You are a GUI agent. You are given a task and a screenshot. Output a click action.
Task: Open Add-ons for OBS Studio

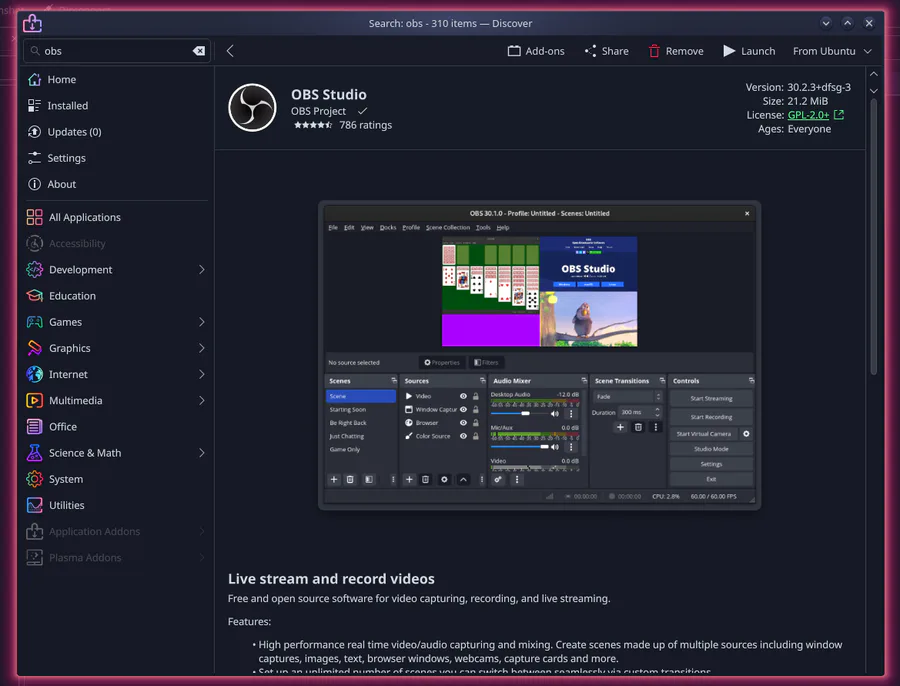(x=536, y=51)
